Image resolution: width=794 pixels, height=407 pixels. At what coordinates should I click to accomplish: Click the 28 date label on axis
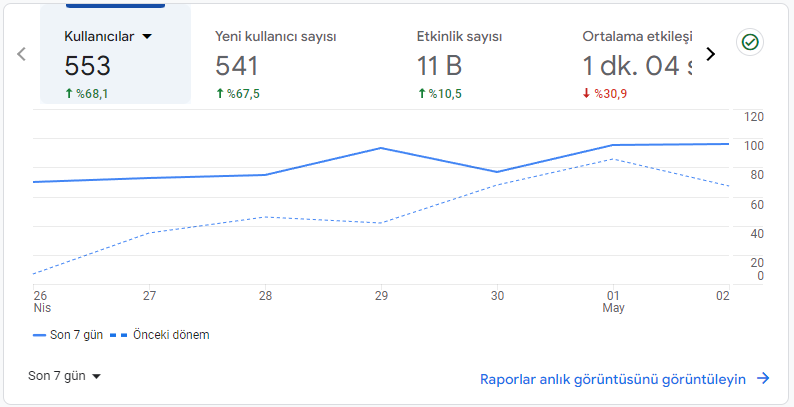pyautogui.click(x=265, y=296)
